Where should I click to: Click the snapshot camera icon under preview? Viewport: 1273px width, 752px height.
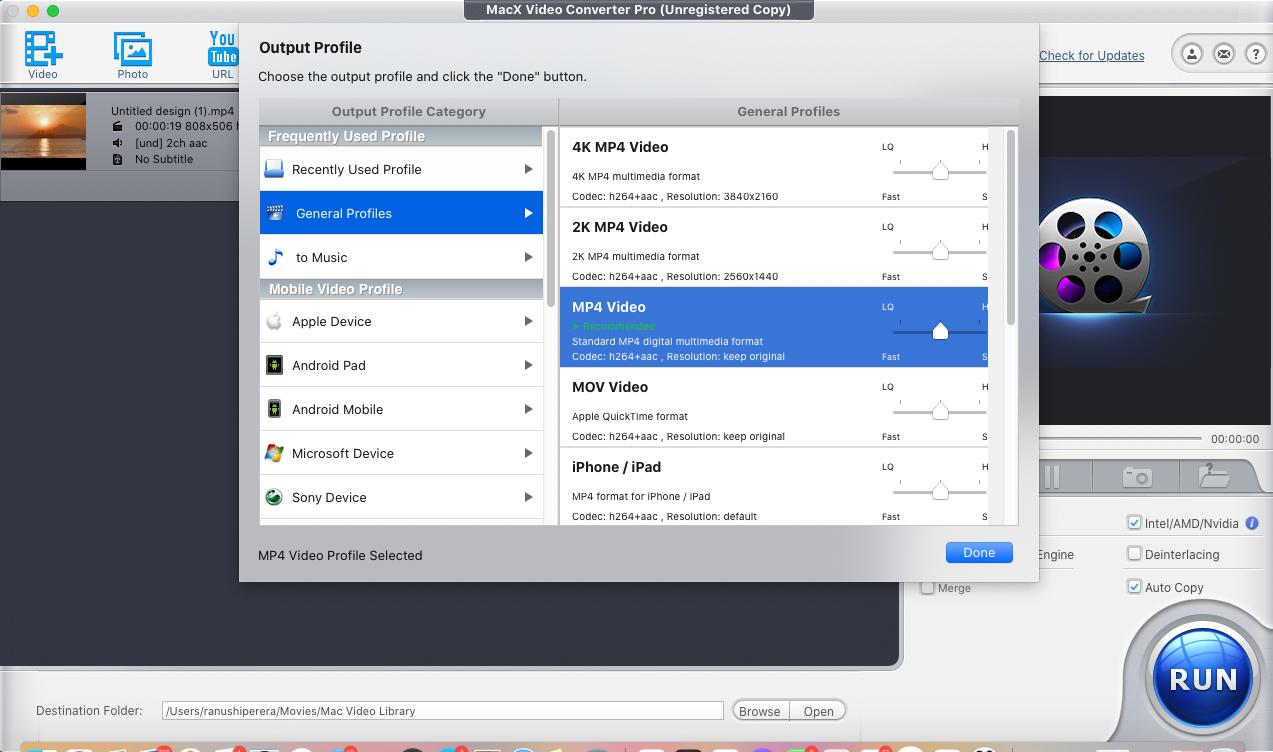1137,477
